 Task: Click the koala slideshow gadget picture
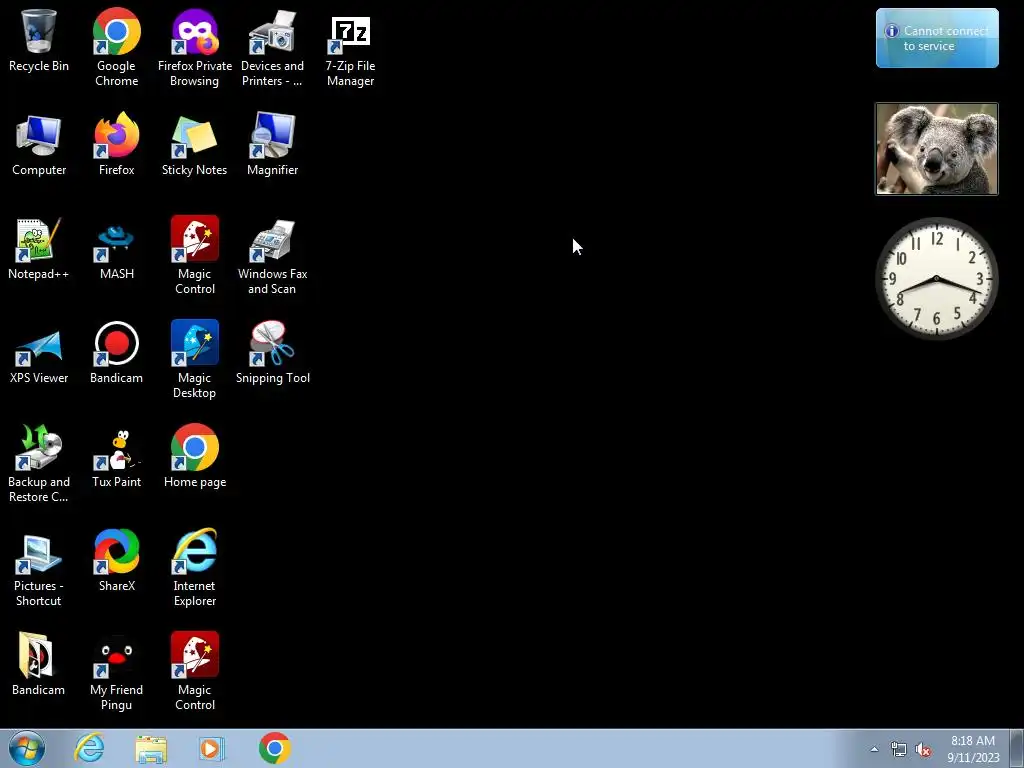936,149
